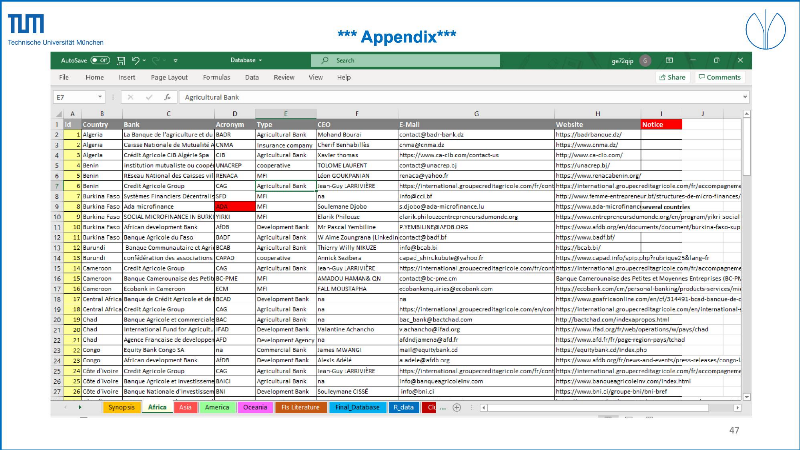Select column E header

coord(286,114)
